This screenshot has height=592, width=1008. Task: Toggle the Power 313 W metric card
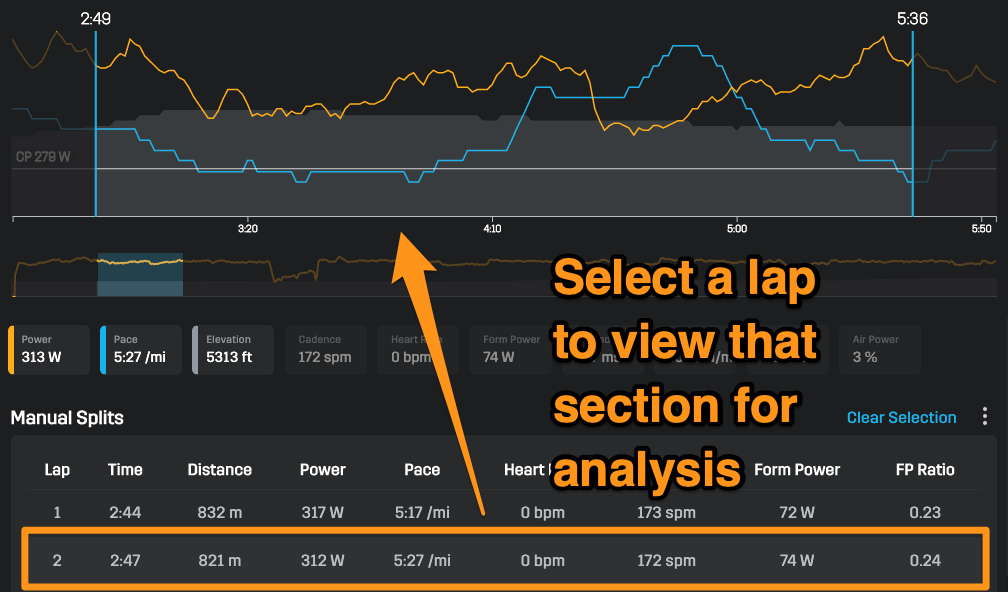coord(49,350)
